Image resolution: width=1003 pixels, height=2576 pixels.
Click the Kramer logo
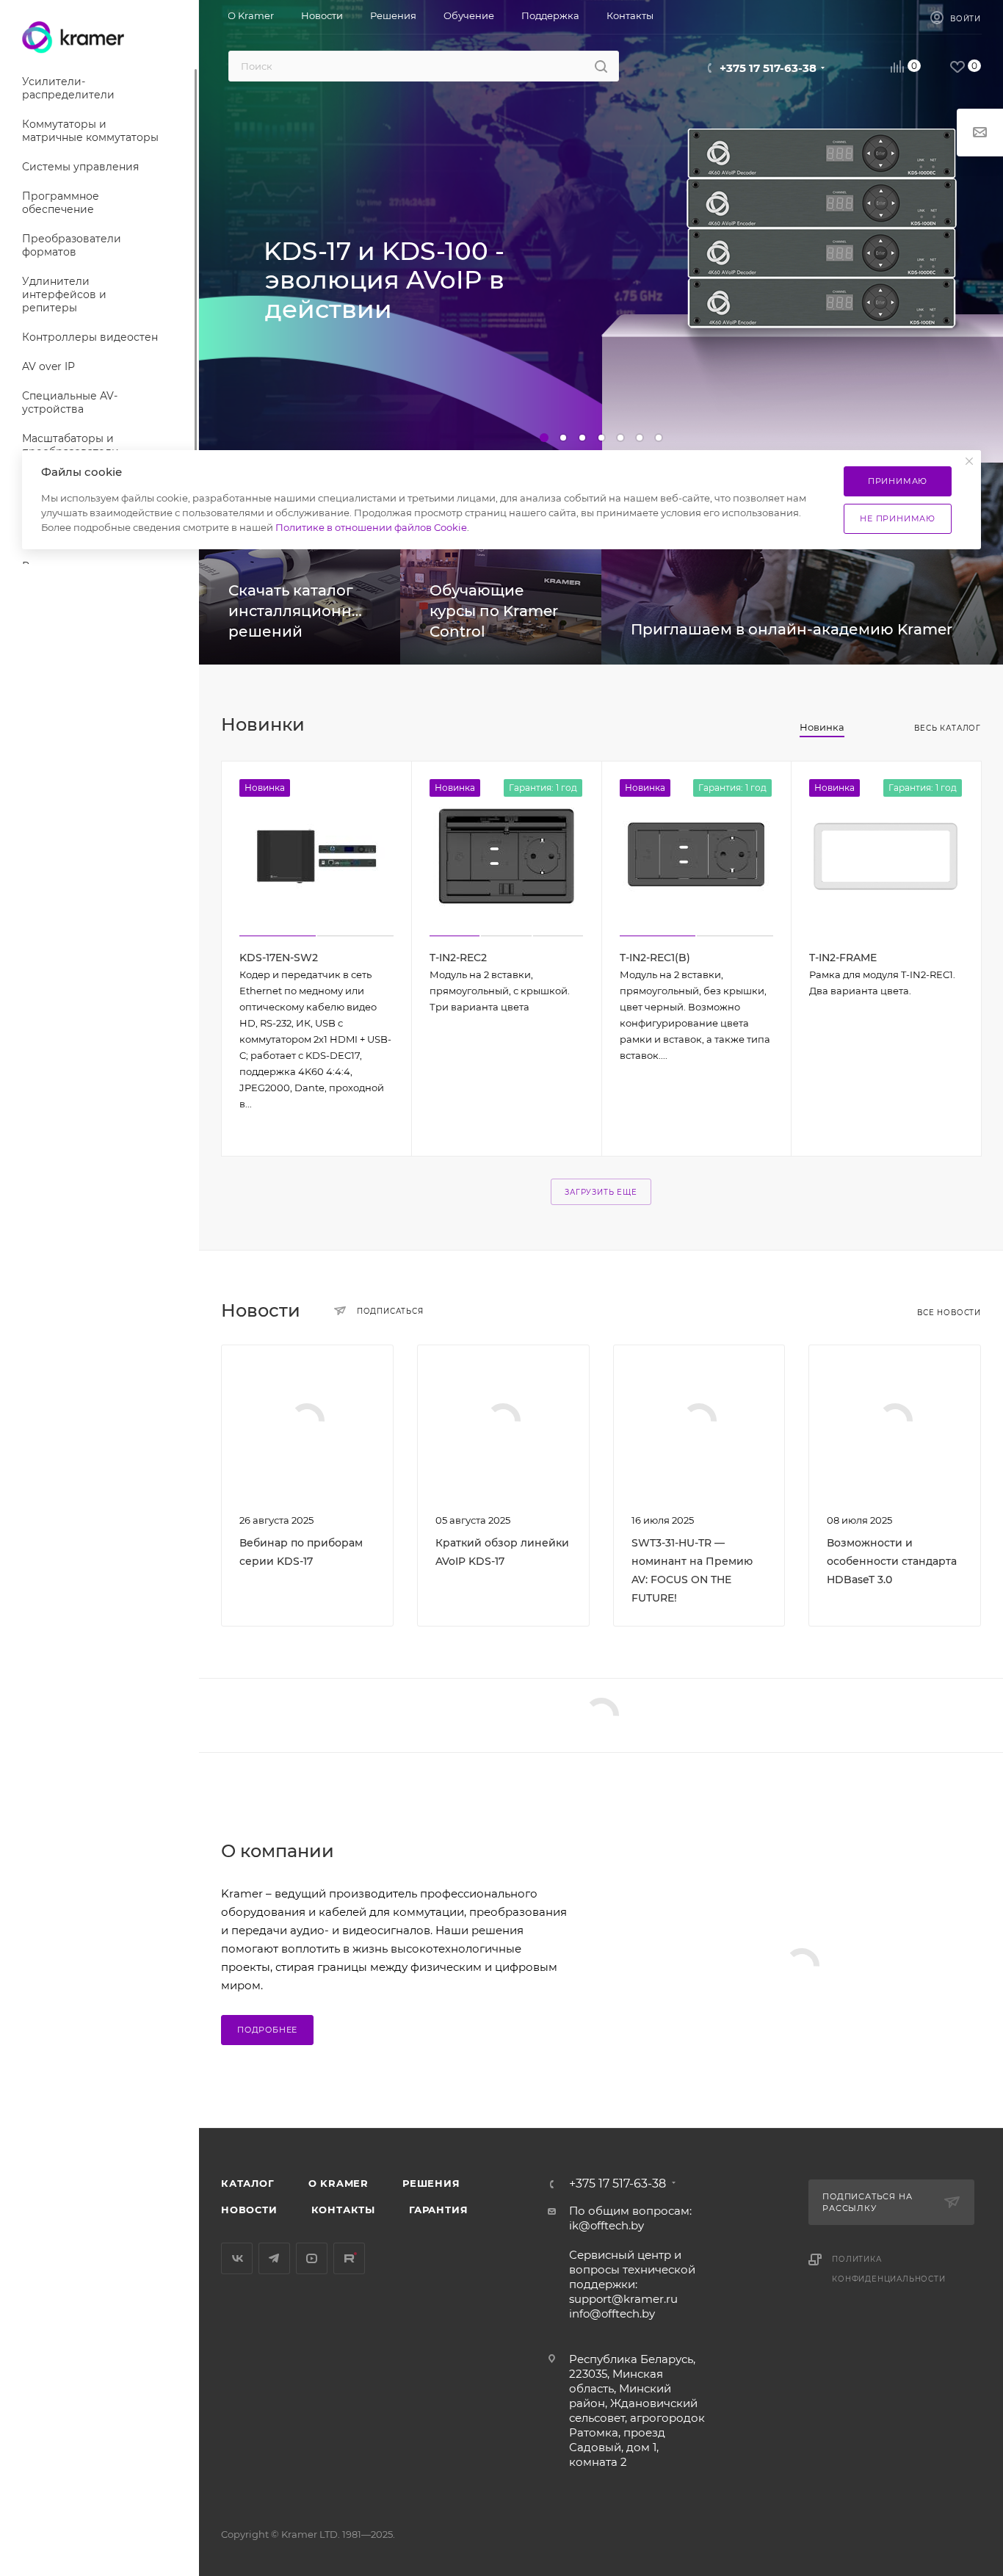point(73,38)
